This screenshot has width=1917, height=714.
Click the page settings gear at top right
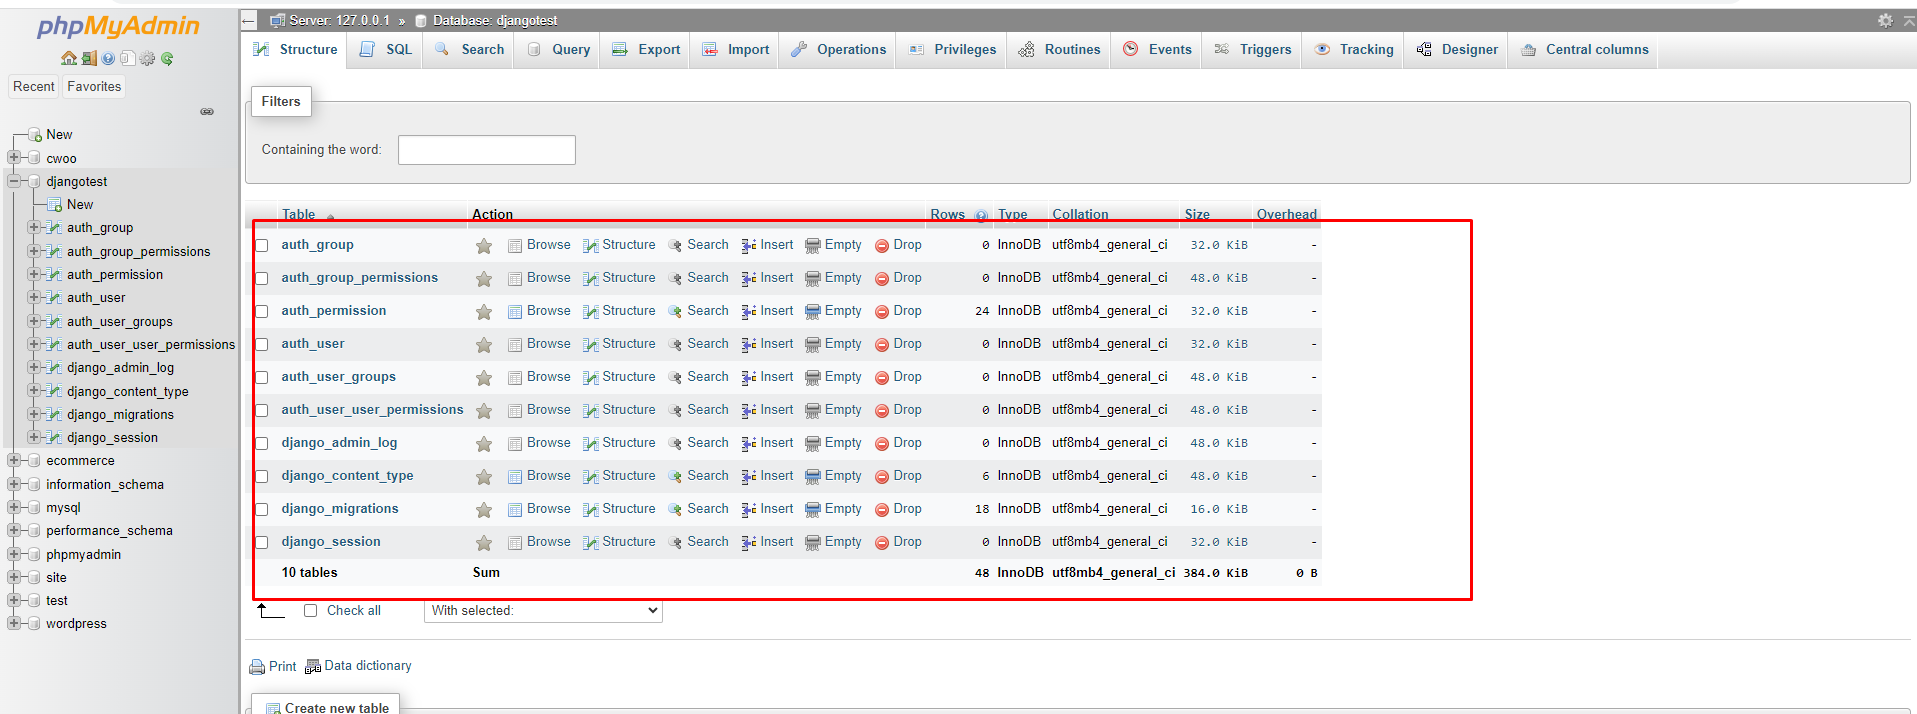click(1884, 20)
